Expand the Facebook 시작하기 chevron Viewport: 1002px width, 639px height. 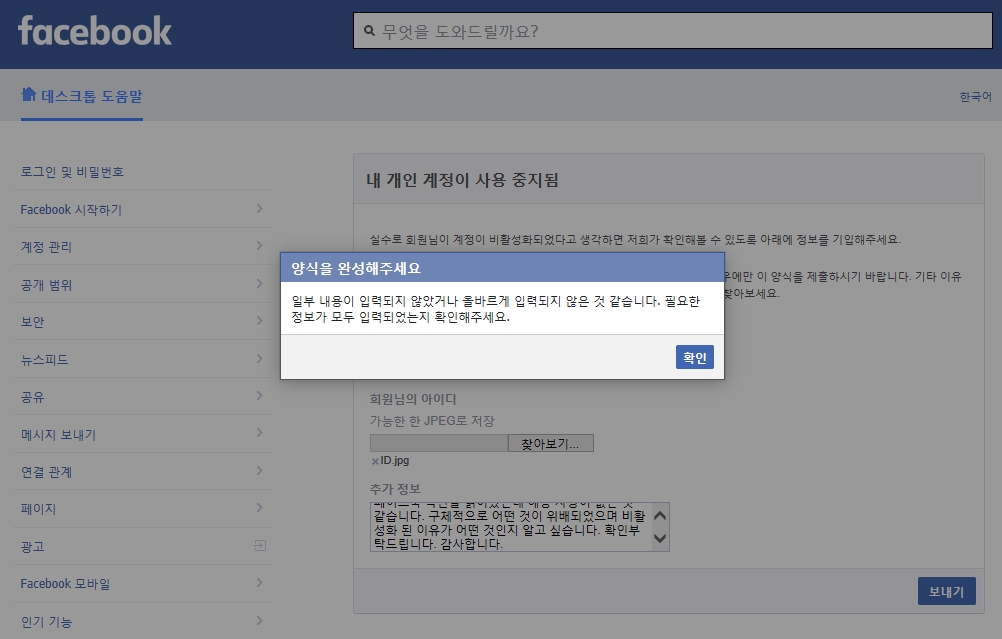click(x=259, y=208)
